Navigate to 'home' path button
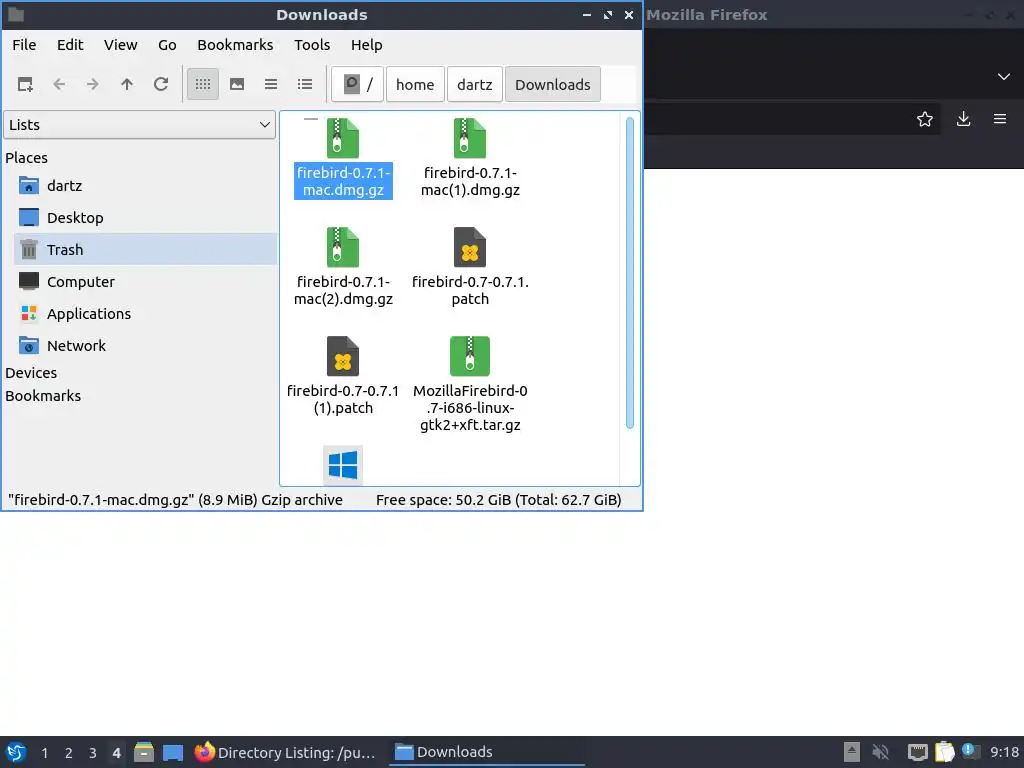This screenshot has height=768, width=1024. point(415,84)
